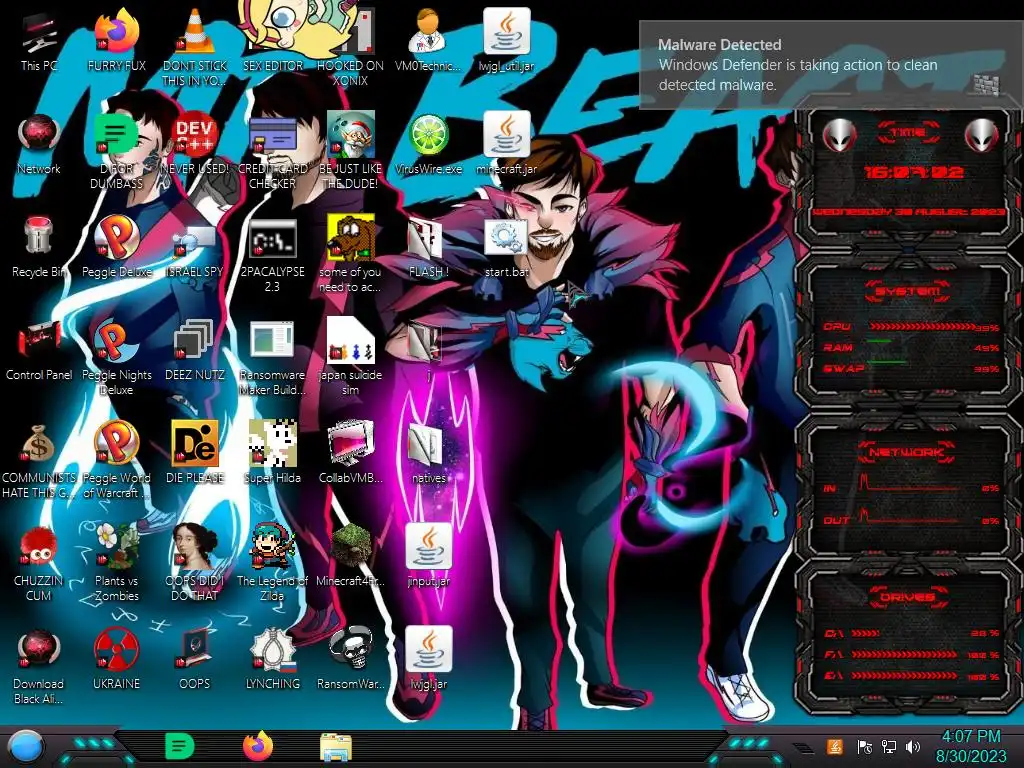1024x768 pixels.
Task: Select The Legend of Zilda shortcut
Action: click(272, 564)
